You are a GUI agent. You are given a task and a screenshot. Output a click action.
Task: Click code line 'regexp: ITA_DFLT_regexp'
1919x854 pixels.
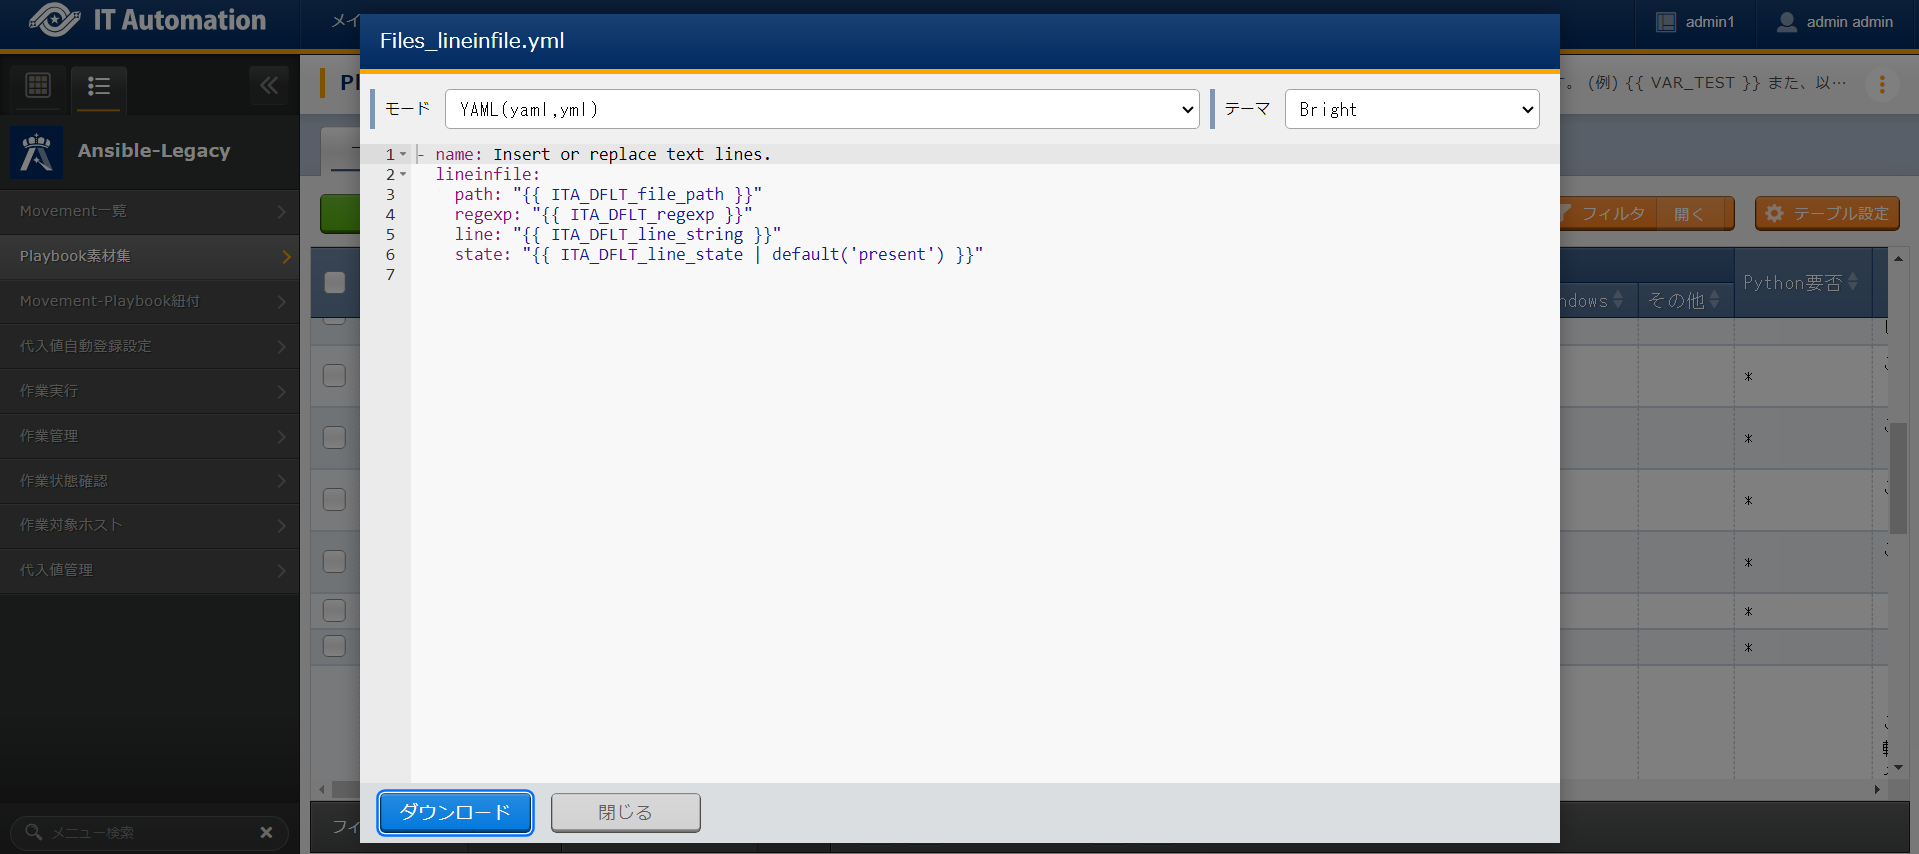click(x=603, y=214)
